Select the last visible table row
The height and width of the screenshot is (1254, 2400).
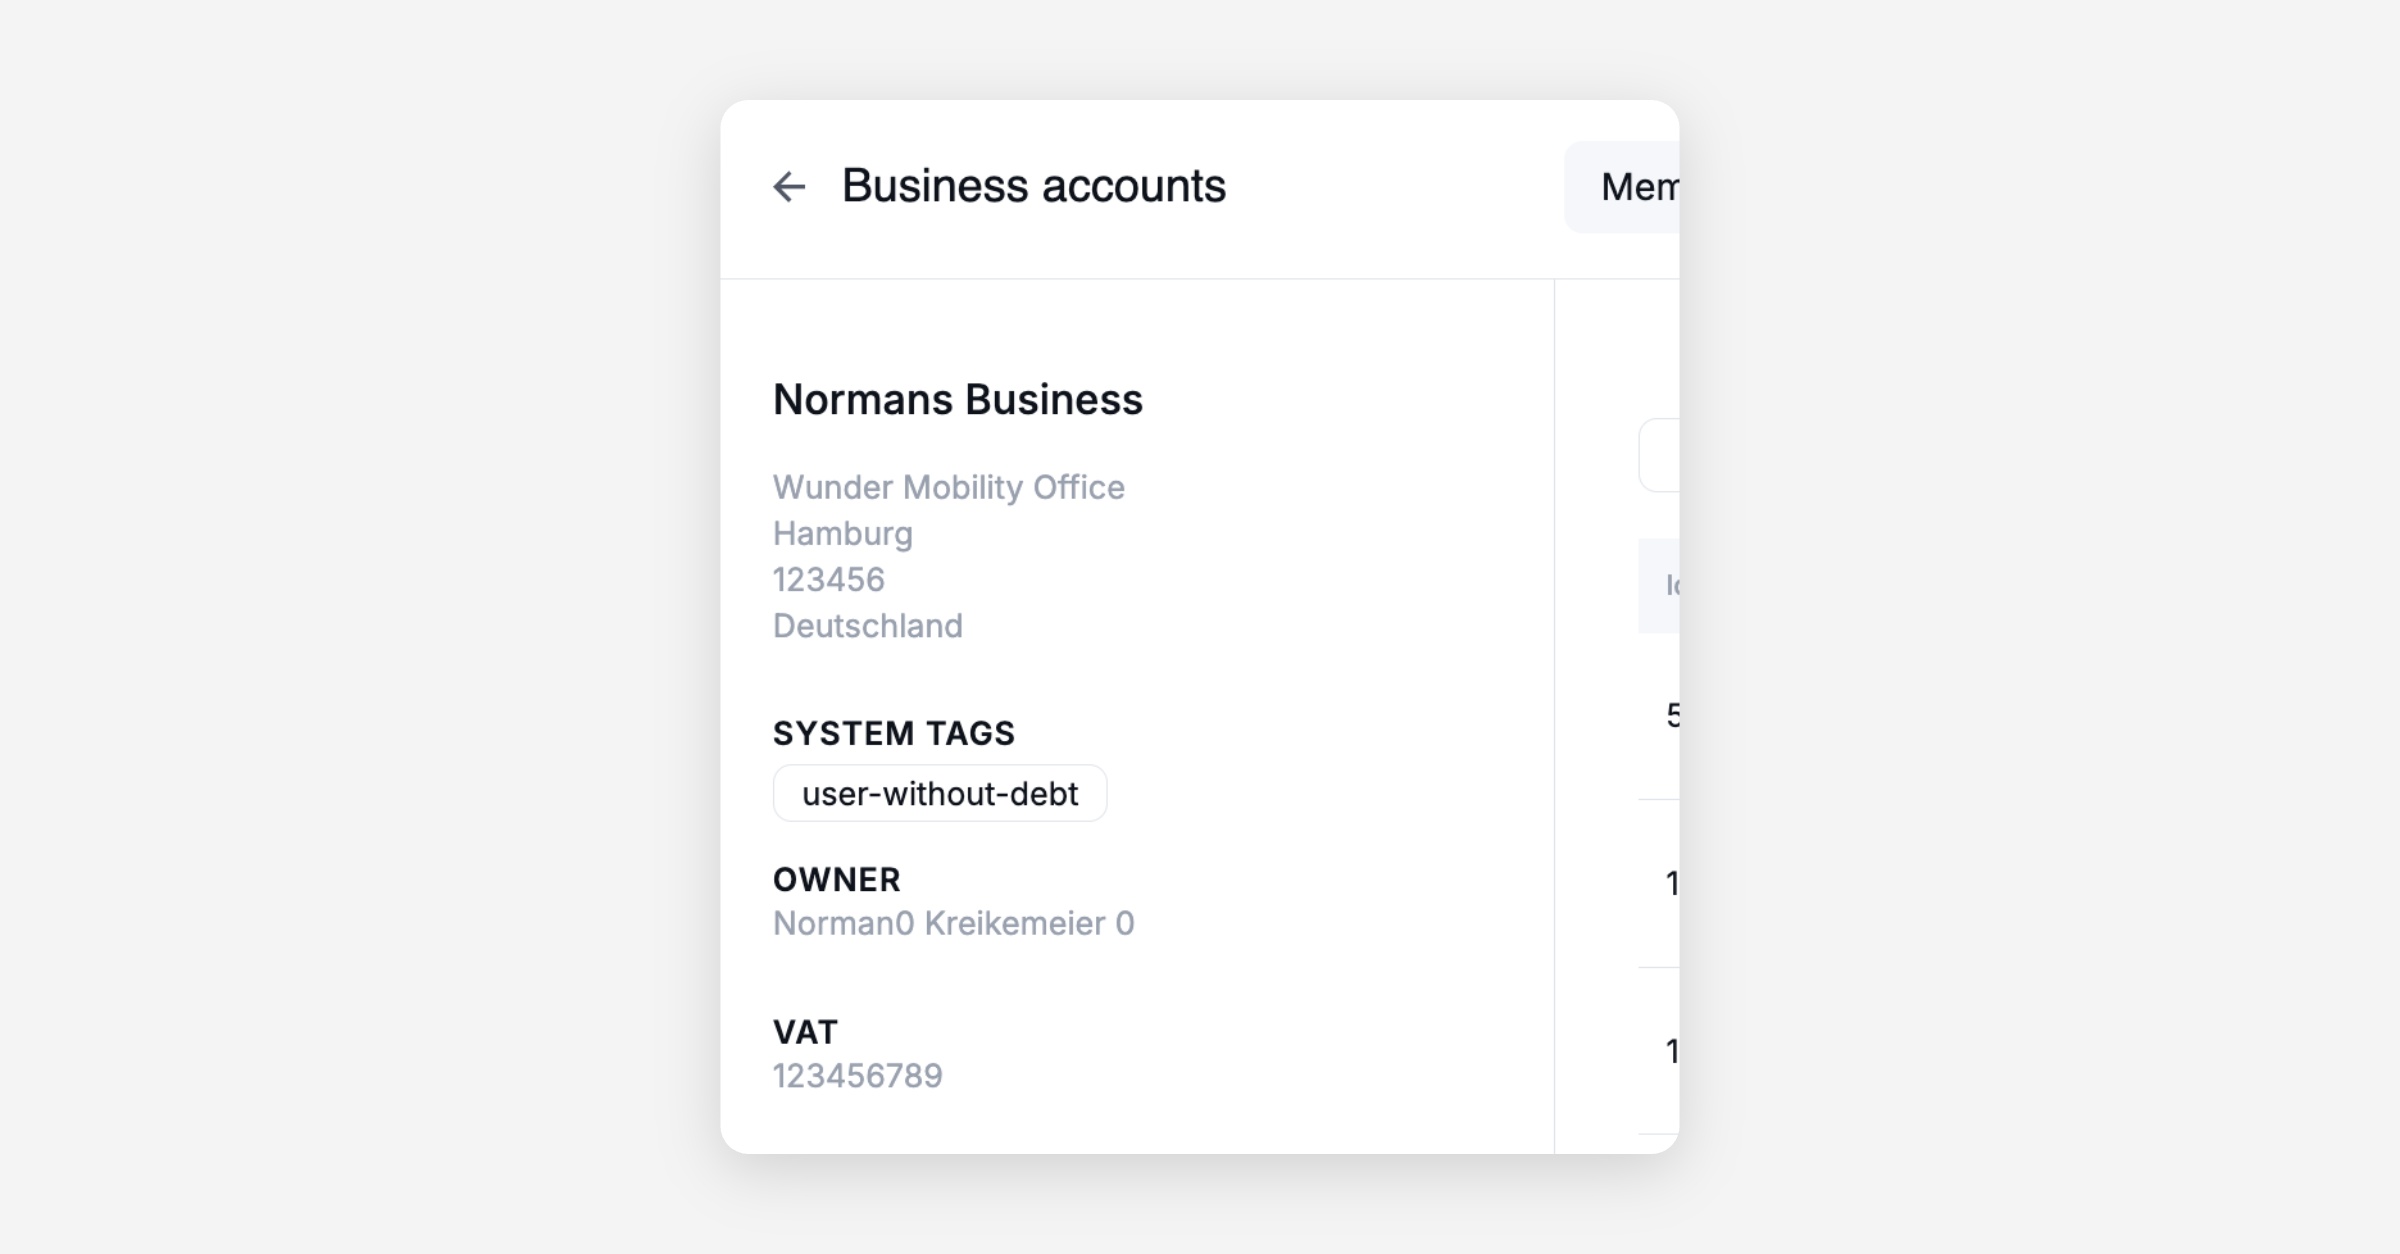[x=1666, y=1051]
